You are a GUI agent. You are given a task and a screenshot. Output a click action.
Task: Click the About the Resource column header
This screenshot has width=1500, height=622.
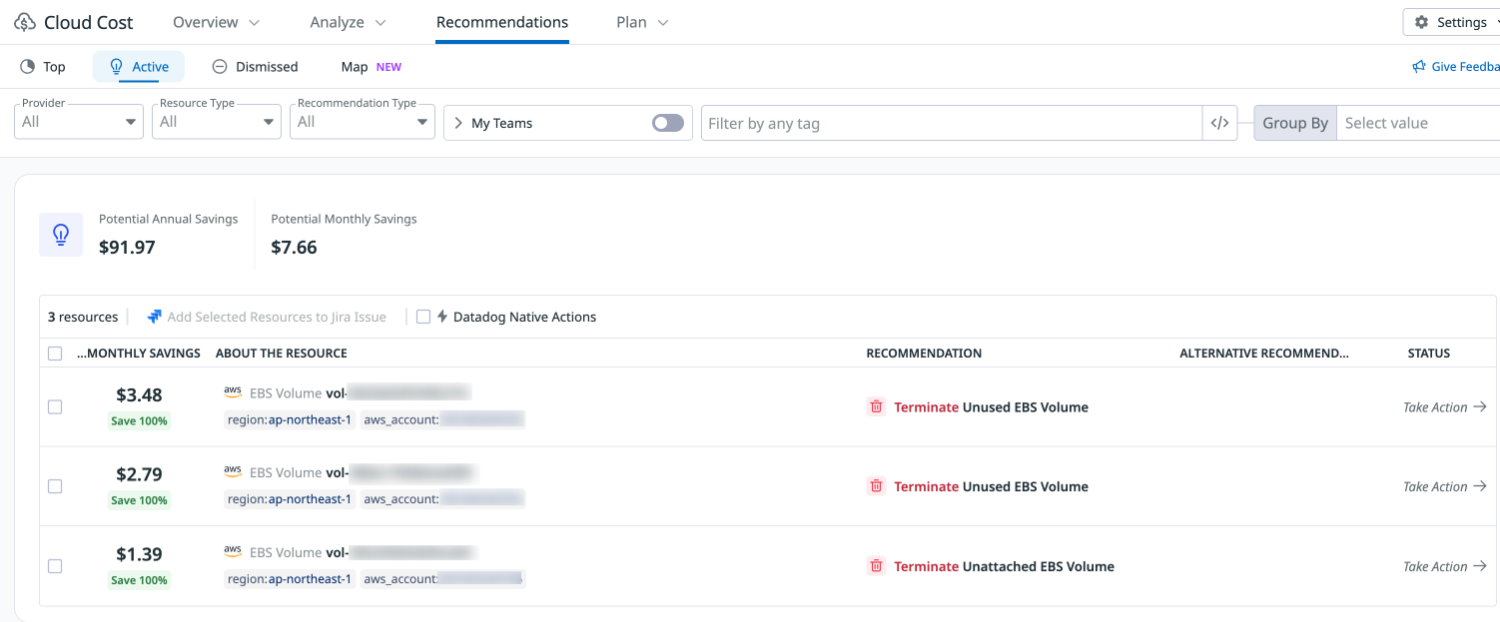pyautogui.click(x=281, y=353)
